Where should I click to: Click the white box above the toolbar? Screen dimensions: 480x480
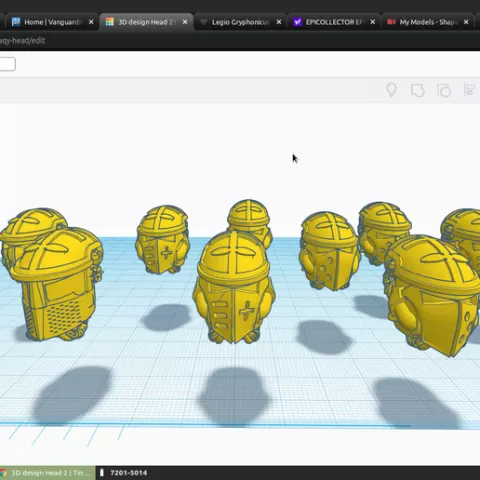click(x=7, y=64)
